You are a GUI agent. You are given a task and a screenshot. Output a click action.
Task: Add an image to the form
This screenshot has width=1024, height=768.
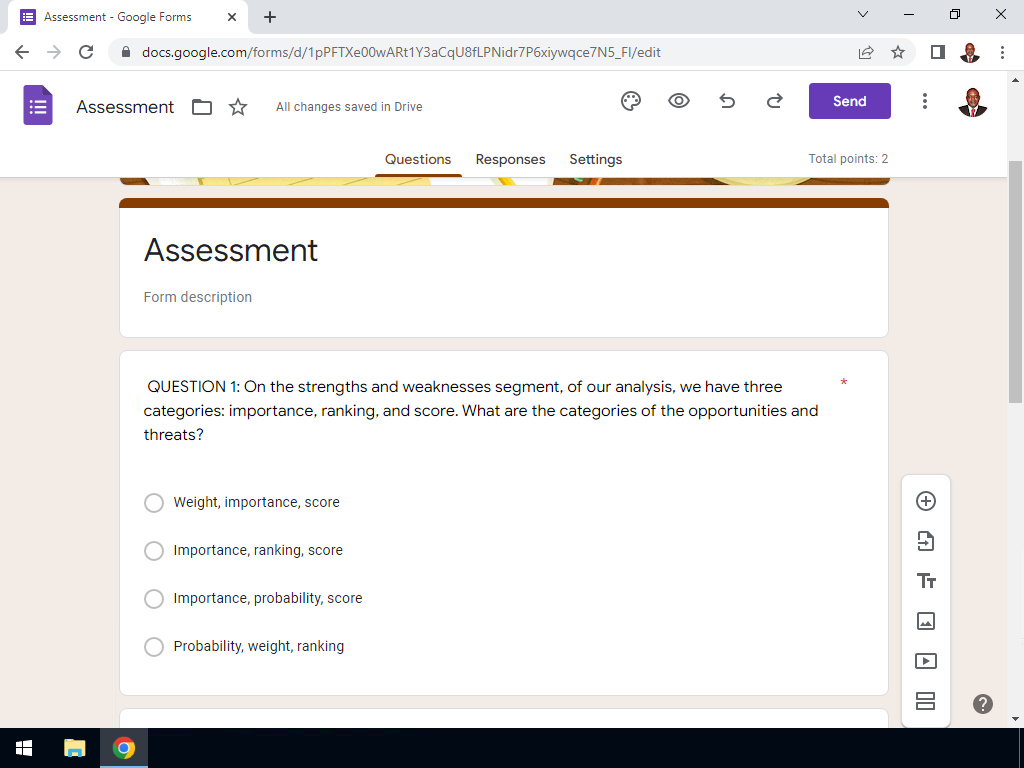pos(925,620)
